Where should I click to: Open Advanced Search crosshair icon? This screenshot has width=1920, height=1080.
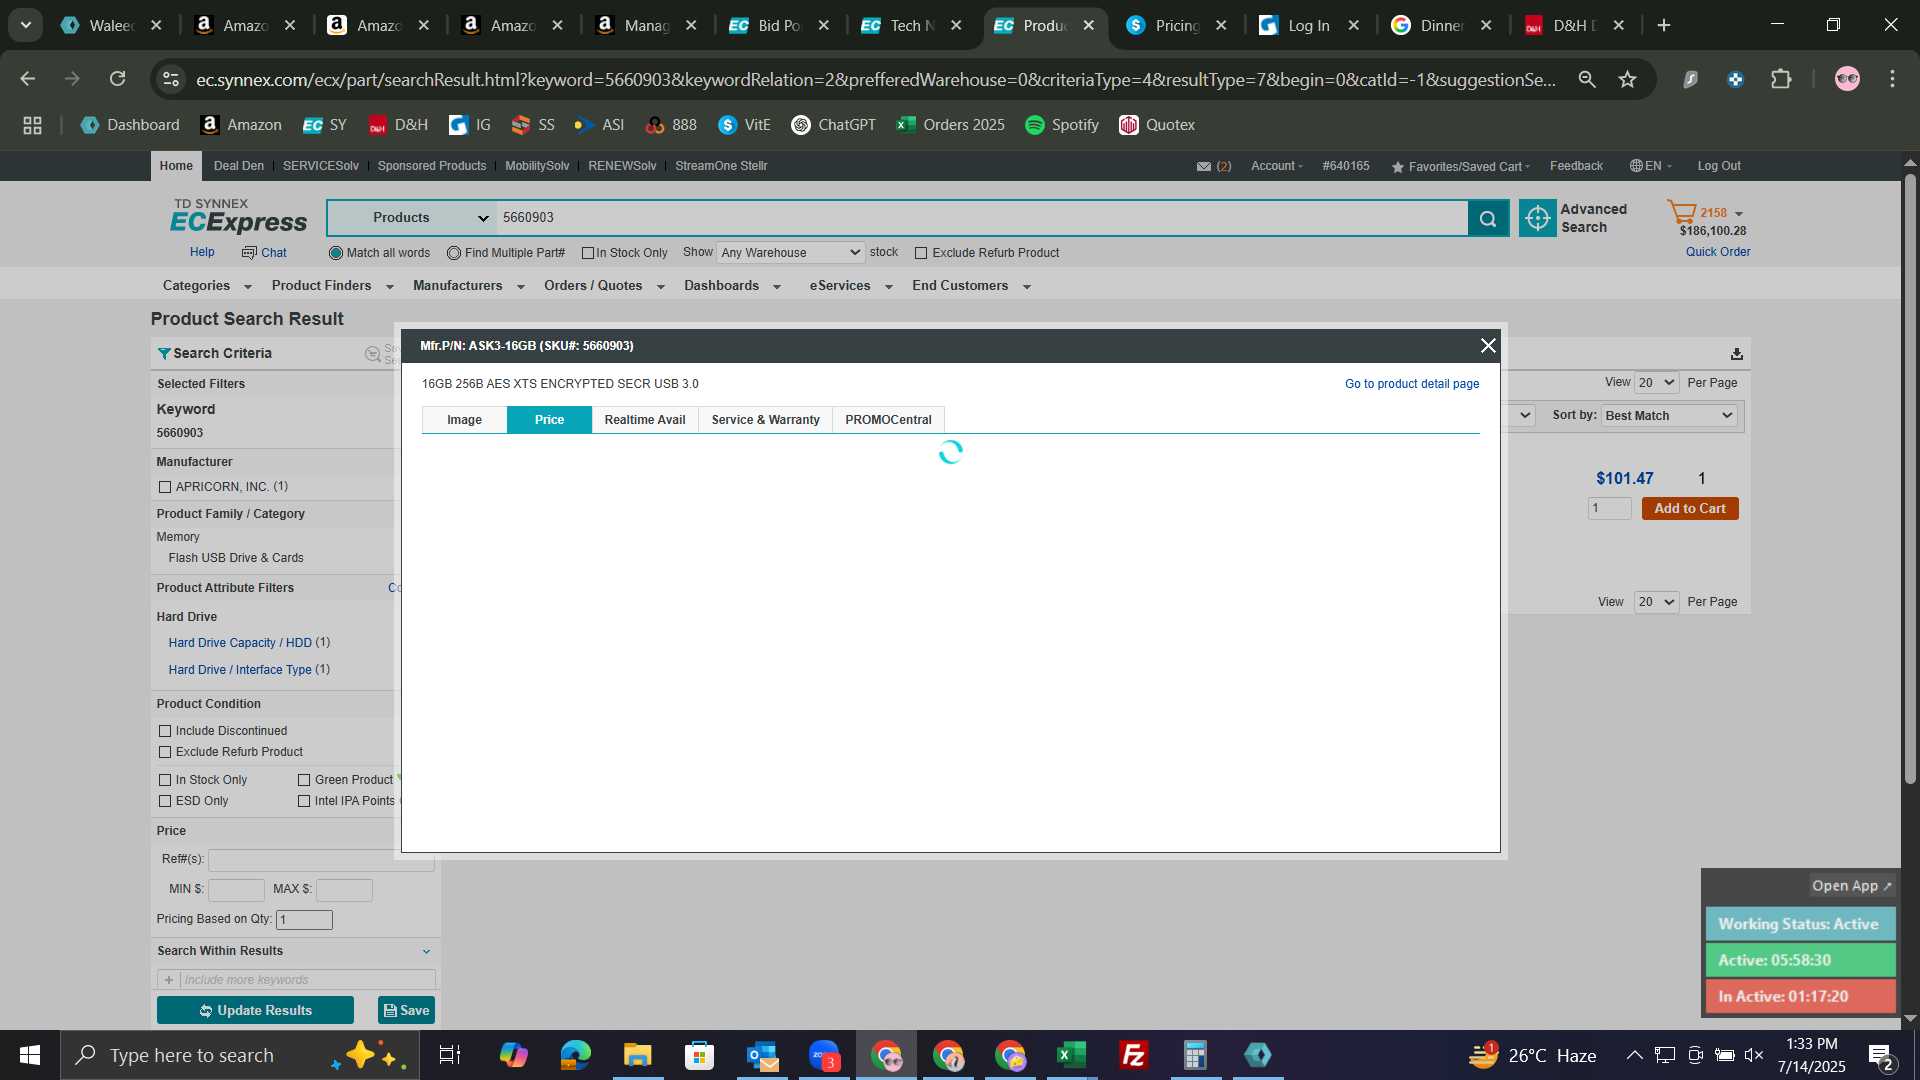coord(1538,218)
